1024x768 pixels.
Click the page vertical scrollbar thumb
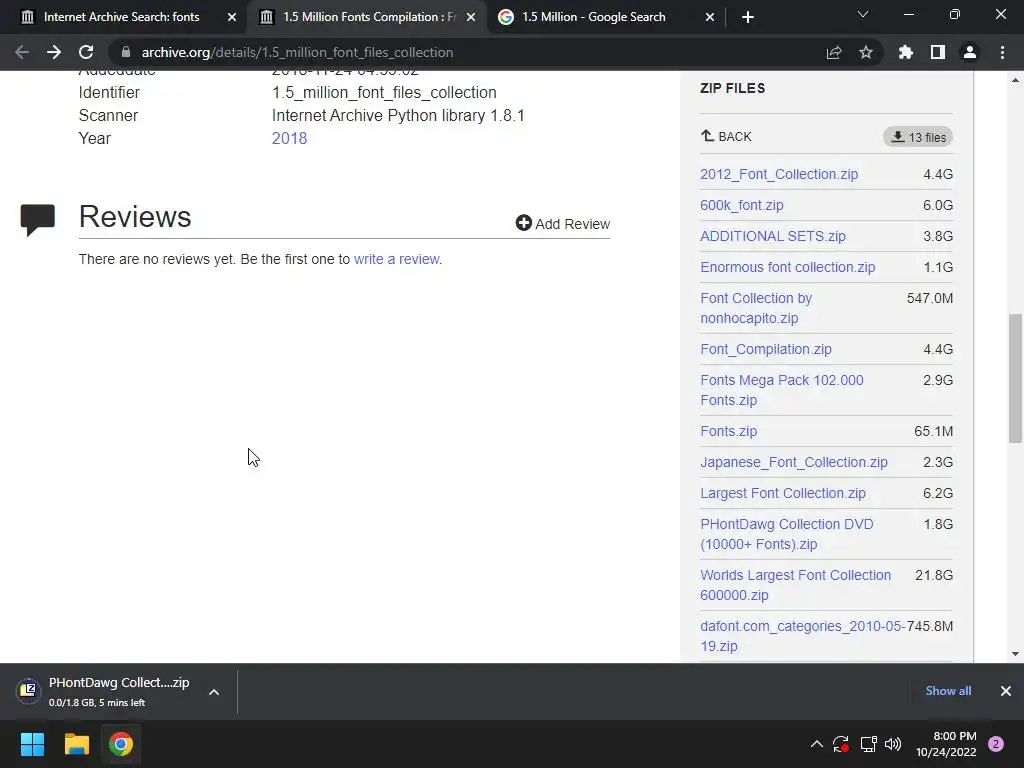pyautogui.click(x=1015, y=379)
